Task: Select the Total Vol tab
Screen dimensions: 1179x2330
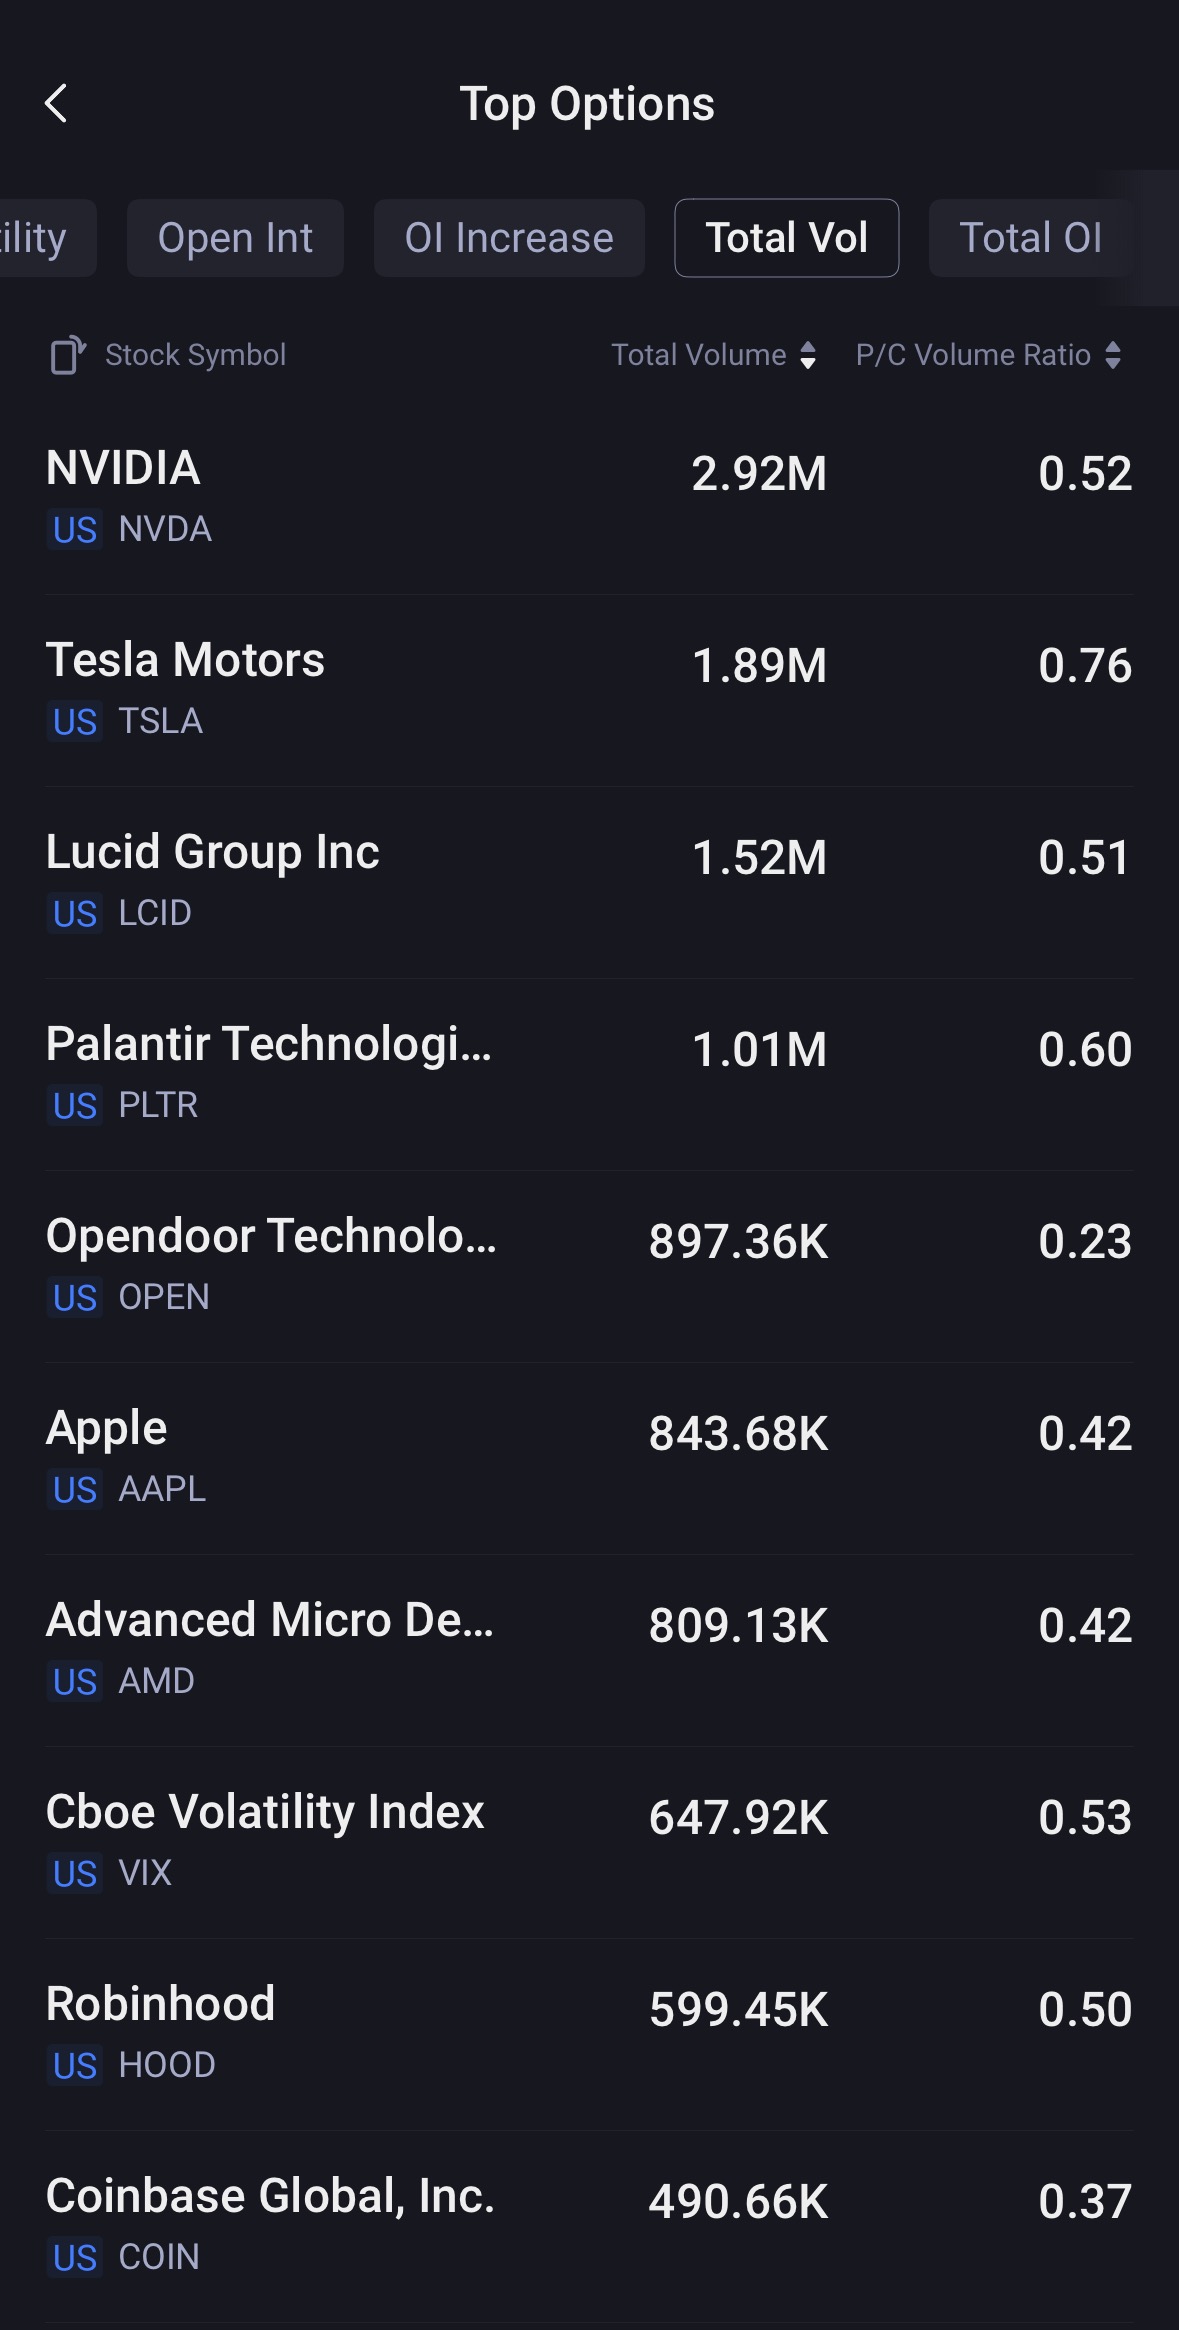Action: coord(786,238)
